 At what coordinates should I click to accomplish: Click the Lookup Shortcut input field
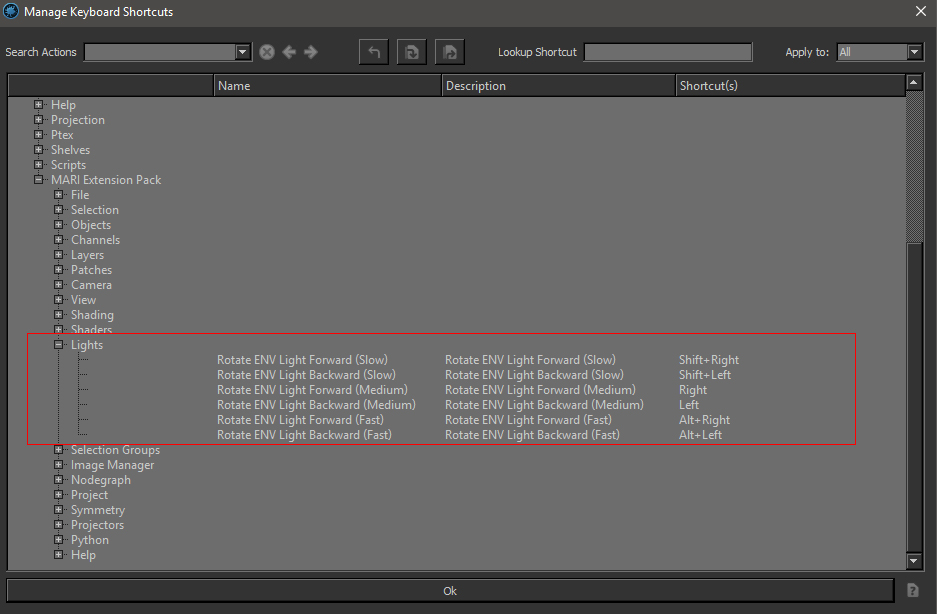[667, 52]
